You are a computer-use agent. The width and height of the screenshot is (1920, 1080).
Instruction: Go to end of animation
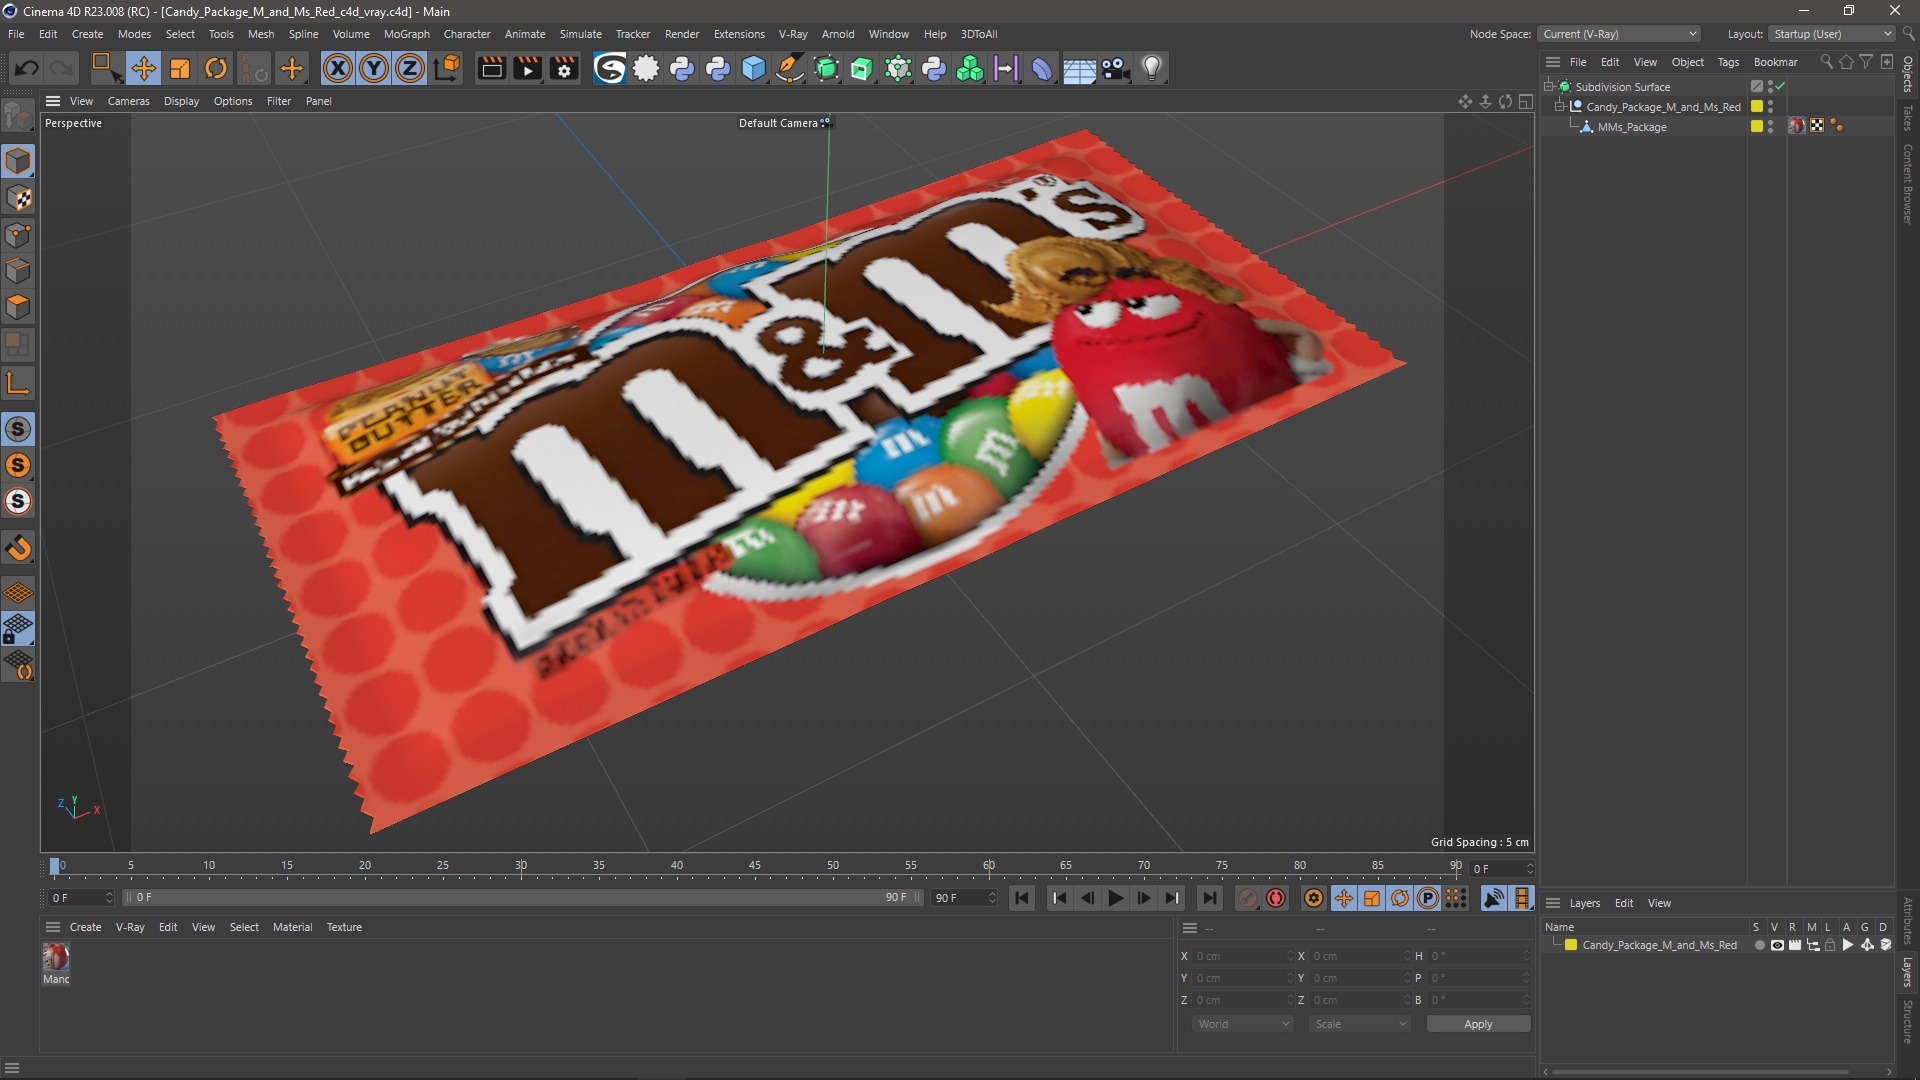(1209, 898)
